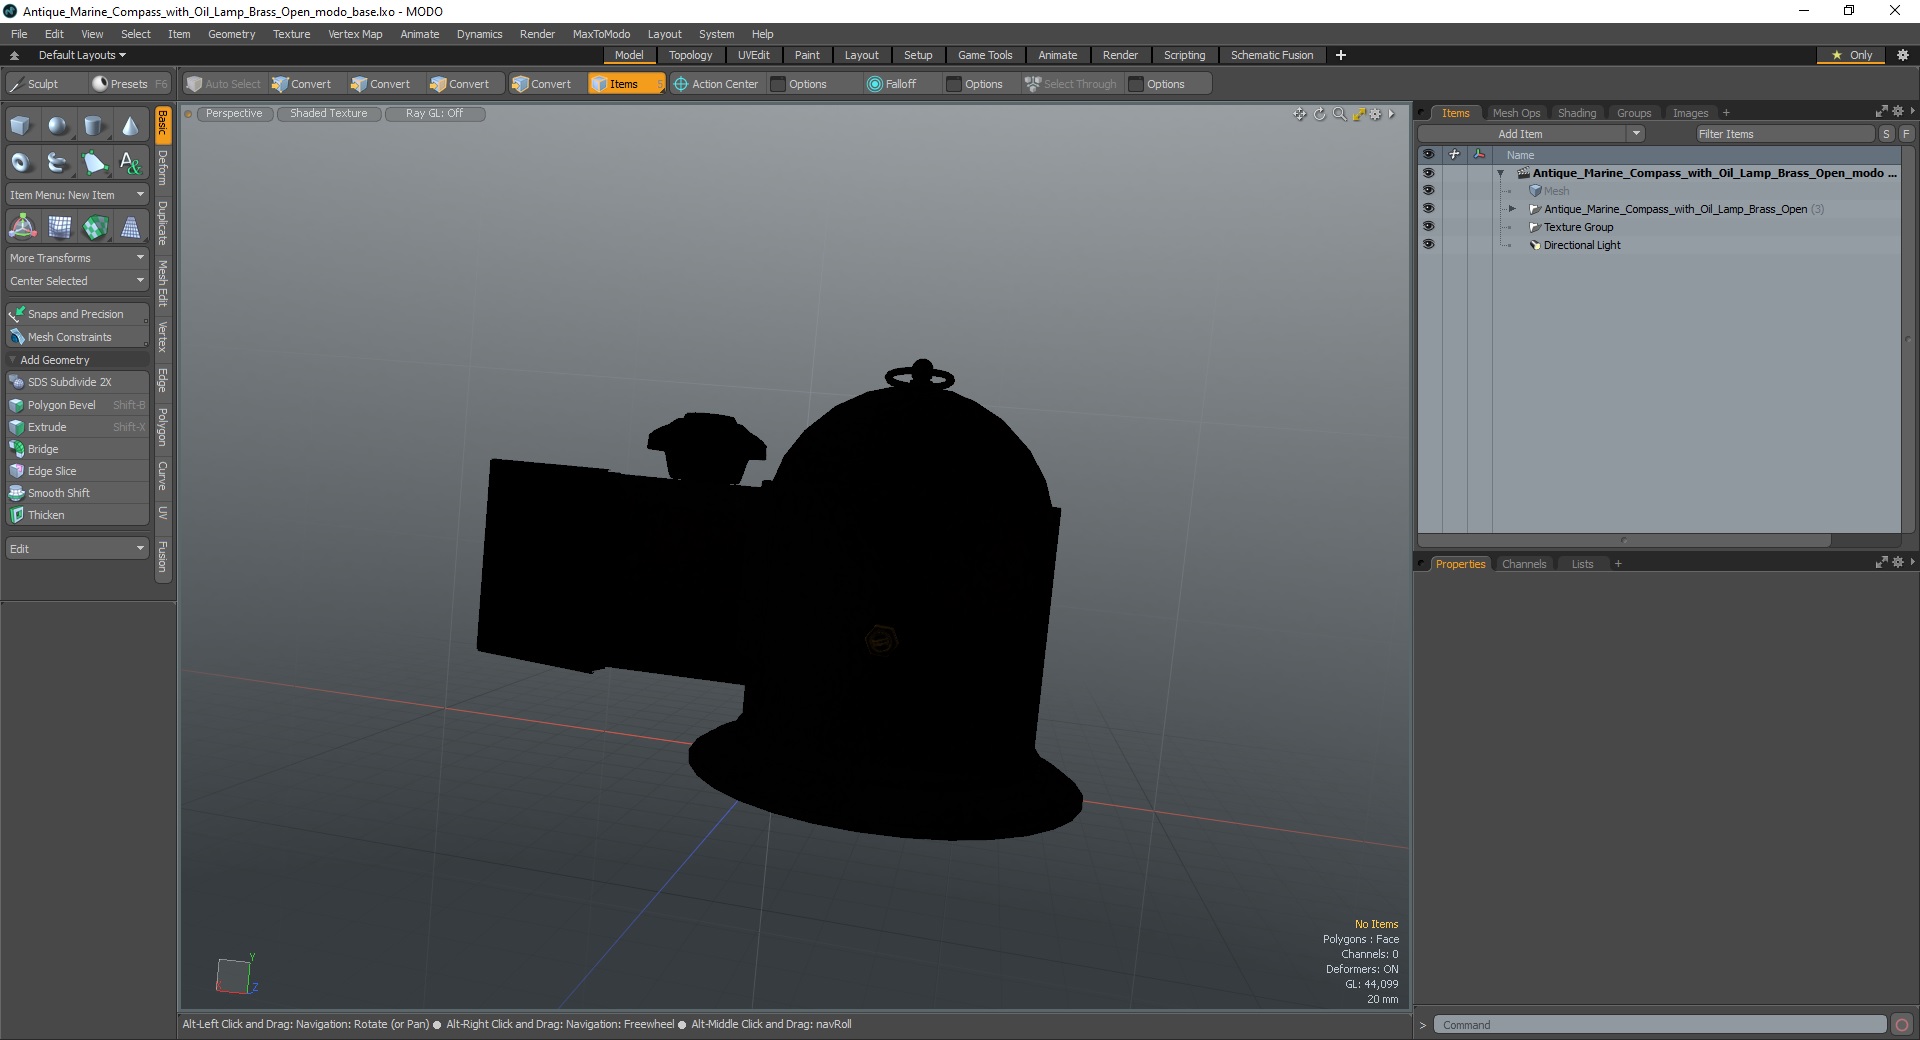Image resolution: width=1920 pixels, height=1040 pixels.
Task: Click the Action Center tool
Action: tap(716, 84)
